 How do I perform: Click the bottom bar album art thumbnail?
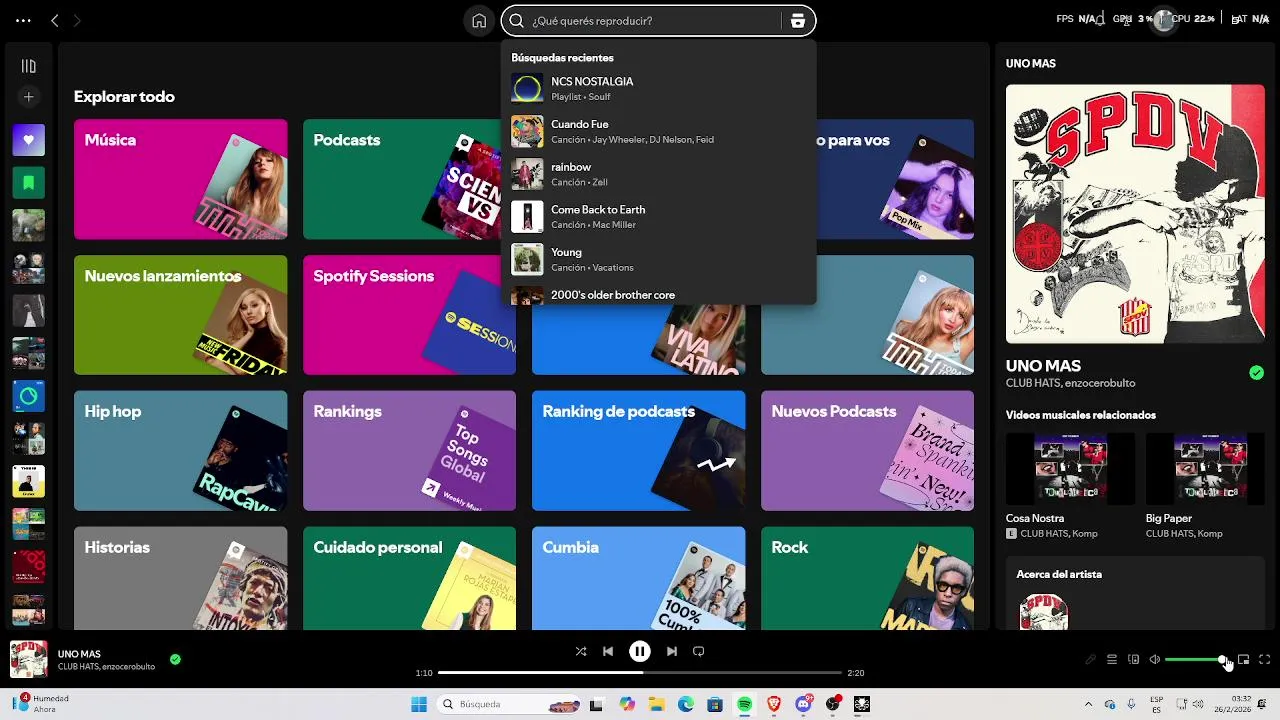[29, 659]
